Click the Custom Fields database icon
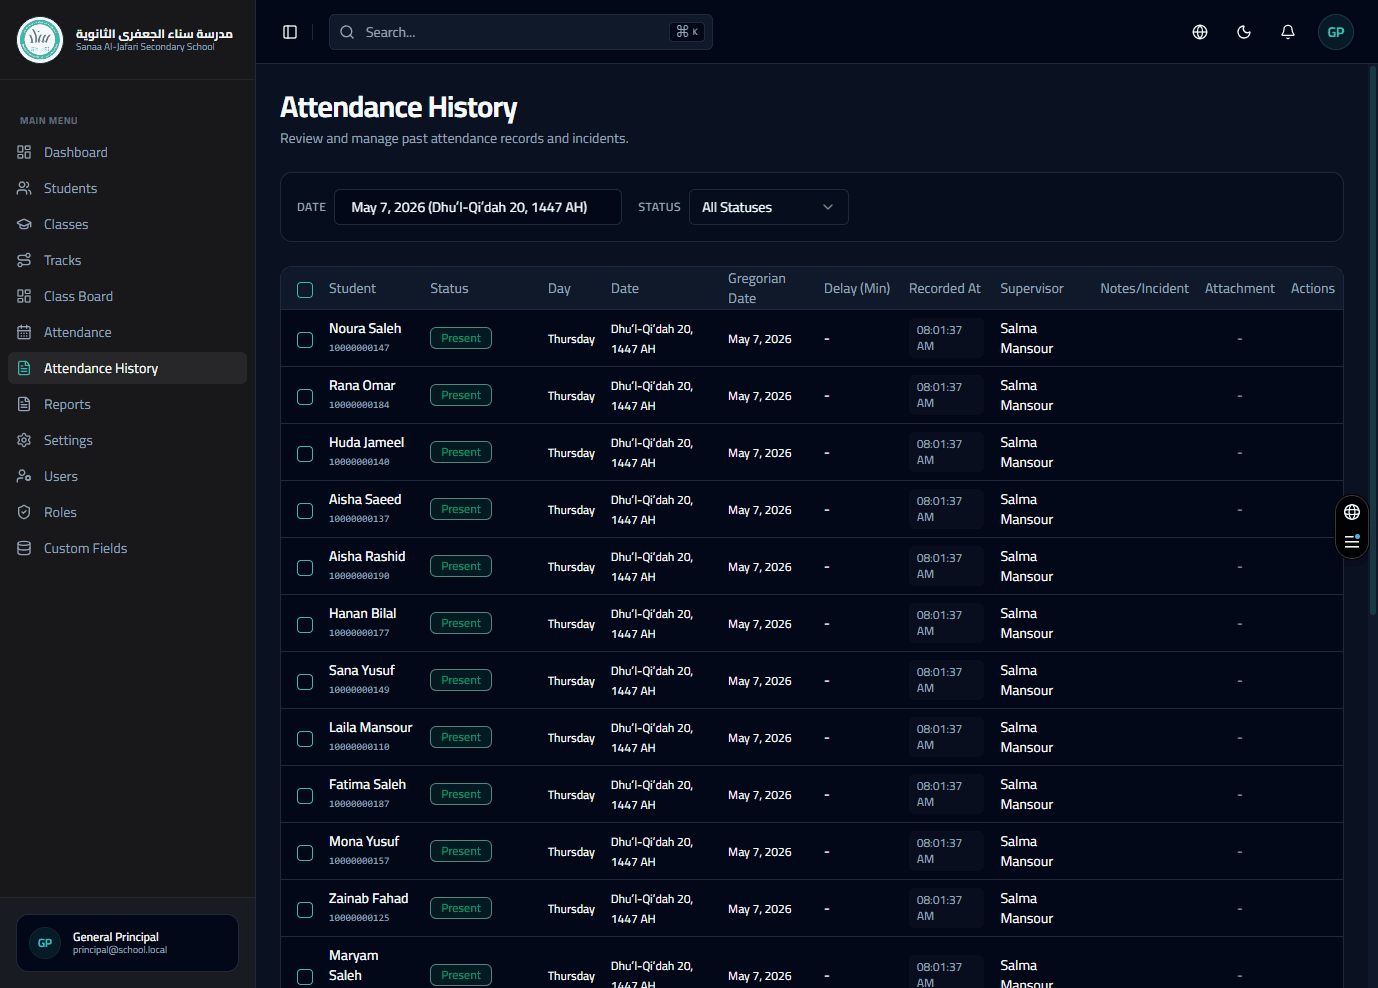 [x=24, y=548]
